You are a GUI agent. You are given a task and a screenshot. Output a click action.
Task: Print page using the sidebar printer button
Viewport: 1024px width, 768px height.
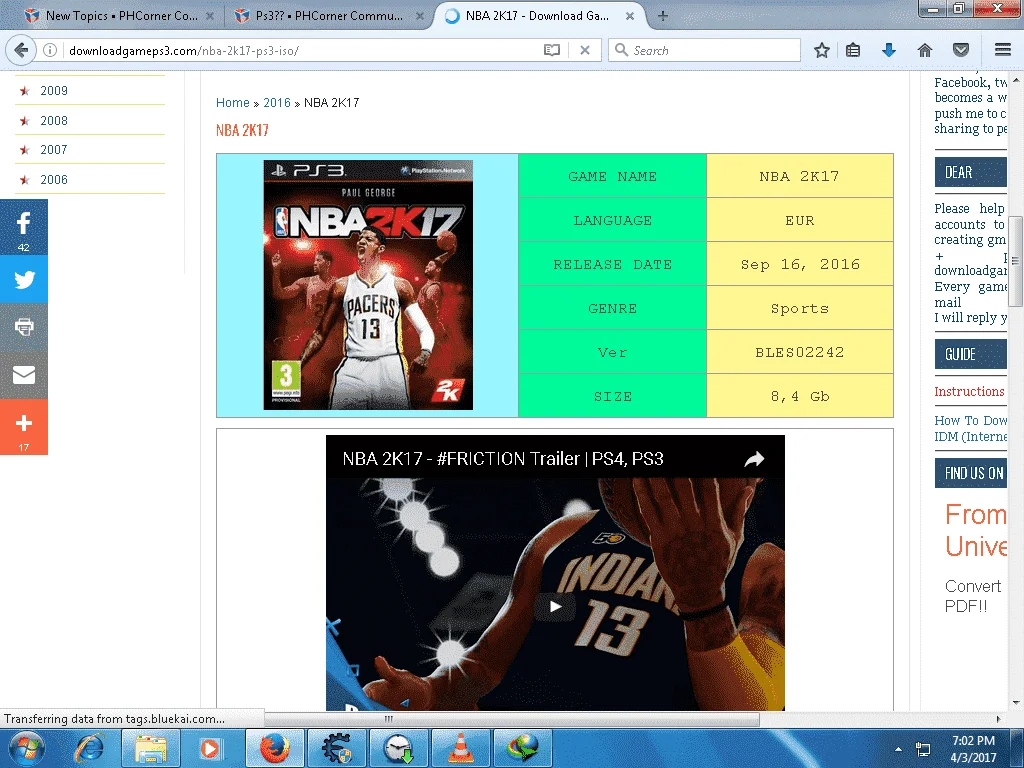(x=24, y=327)
